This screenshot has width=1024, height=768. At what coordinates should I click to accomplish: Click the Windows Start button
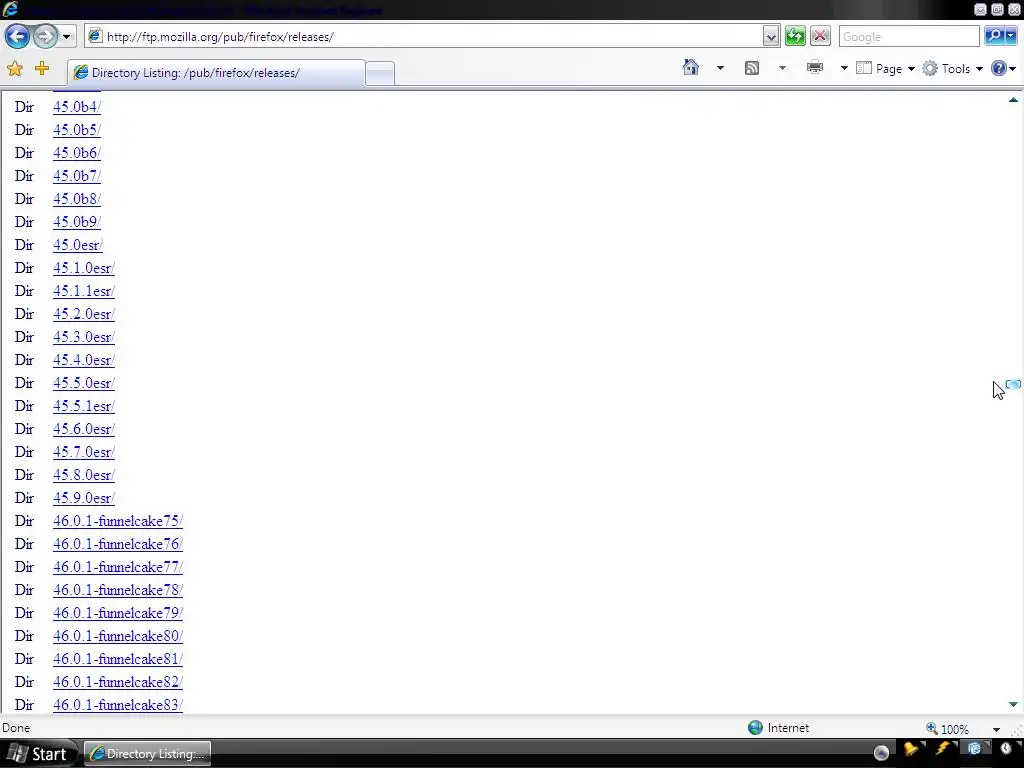[40, 754]
